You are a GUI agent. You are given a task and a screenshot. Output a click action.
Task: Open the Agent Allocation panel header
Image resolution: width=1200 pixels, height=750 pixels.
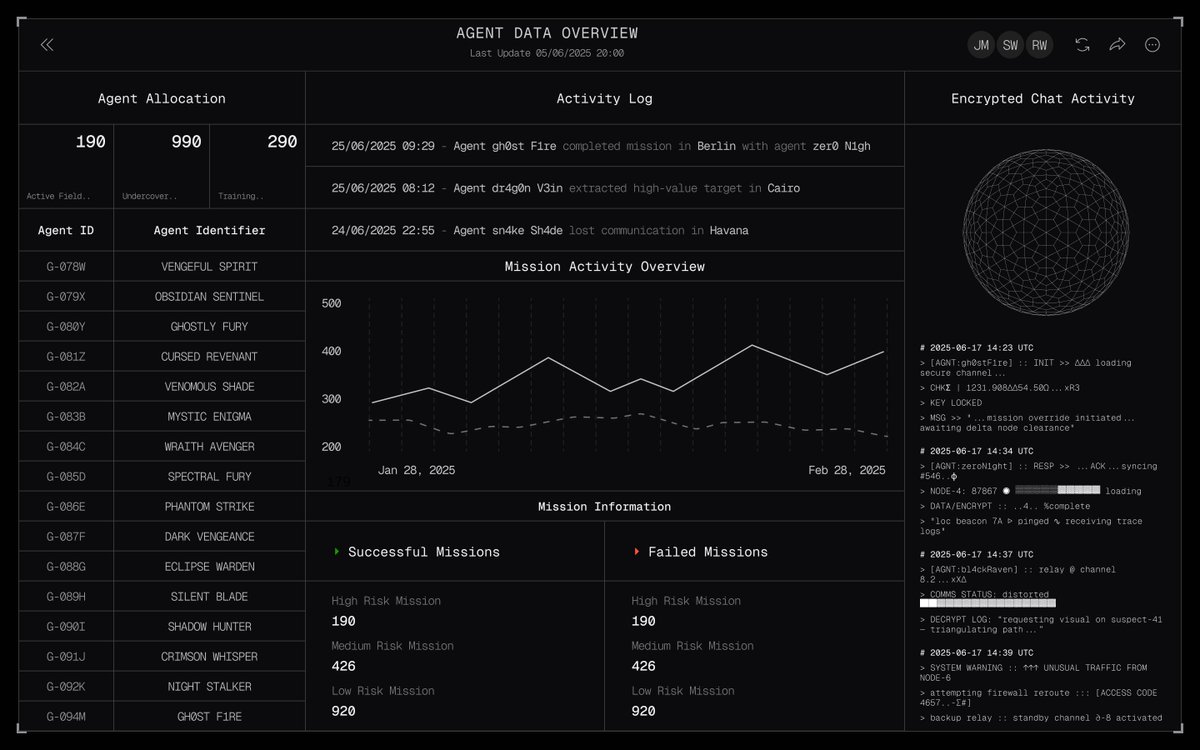coord(162,99)
